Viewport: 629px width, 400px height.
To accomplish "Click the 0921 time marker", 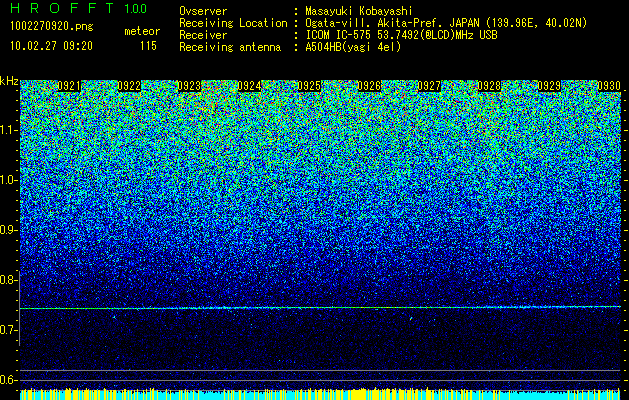I will (x=69, y=86).
